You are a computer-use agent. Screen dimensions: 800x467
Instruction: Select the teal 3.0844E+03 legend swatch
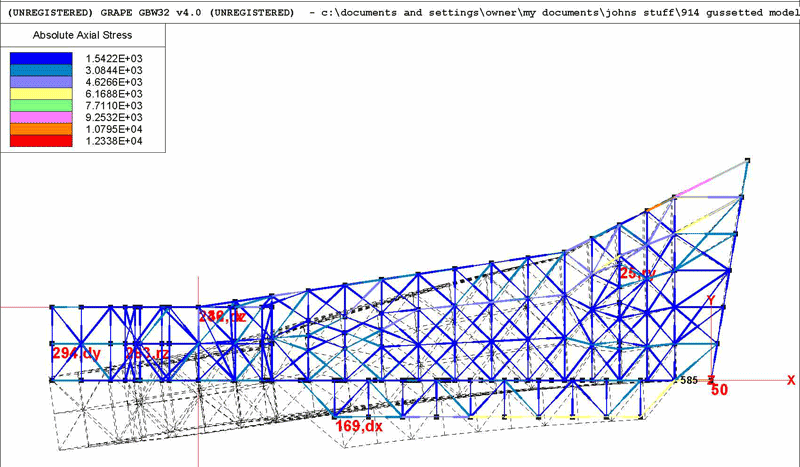(x=41, y=70)
